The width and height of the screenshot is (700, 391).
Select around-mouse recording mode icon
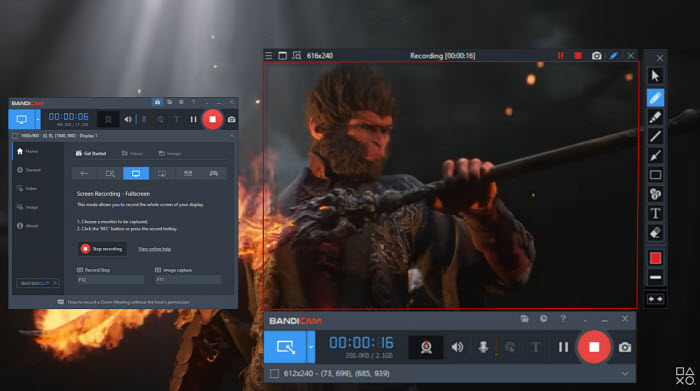pos(162,173)
